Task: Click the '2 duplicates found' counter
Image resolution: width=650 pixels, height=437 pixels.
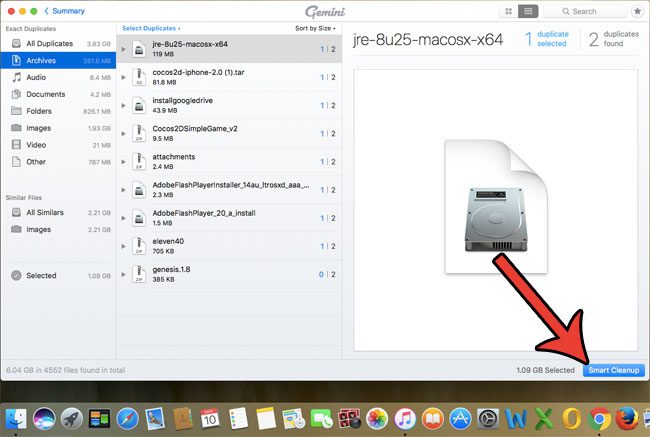Action: pyautogui.click(x=614, y=39)
